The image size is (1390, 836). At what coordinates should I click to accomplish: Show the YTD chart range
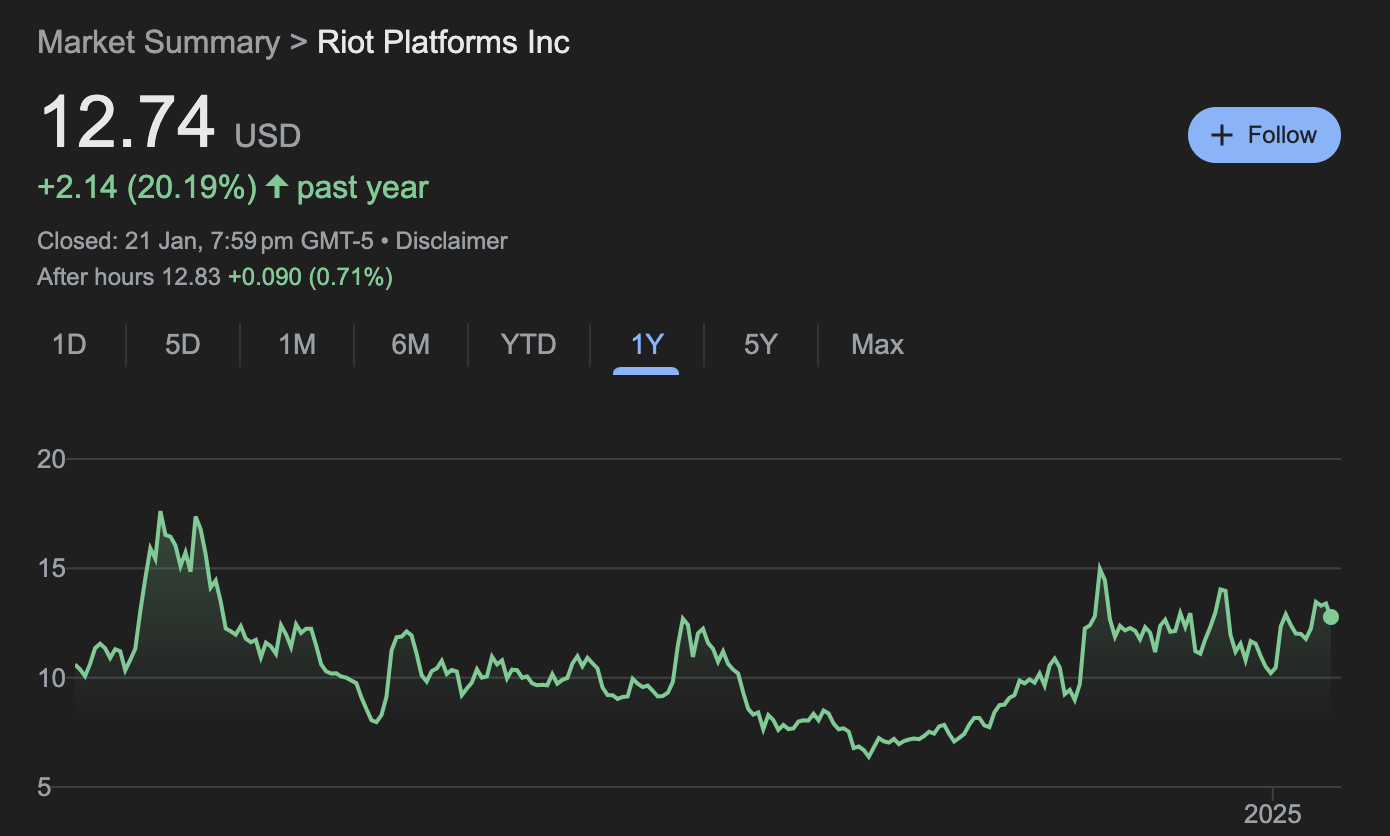pos(528,345)
